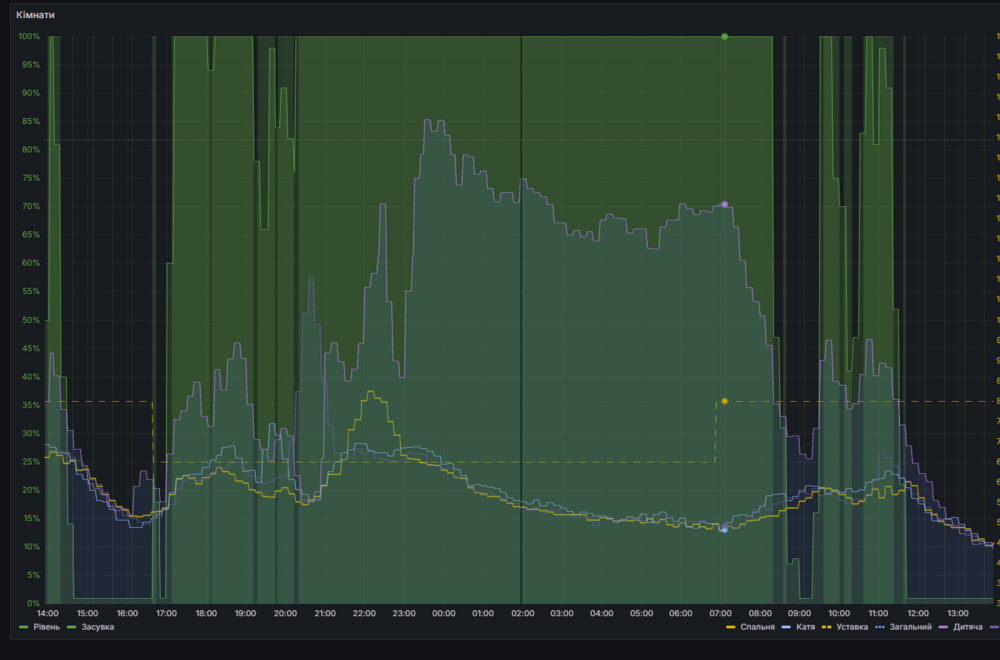Click the dotted blue Загальний legend icon

tap(880, 627)
